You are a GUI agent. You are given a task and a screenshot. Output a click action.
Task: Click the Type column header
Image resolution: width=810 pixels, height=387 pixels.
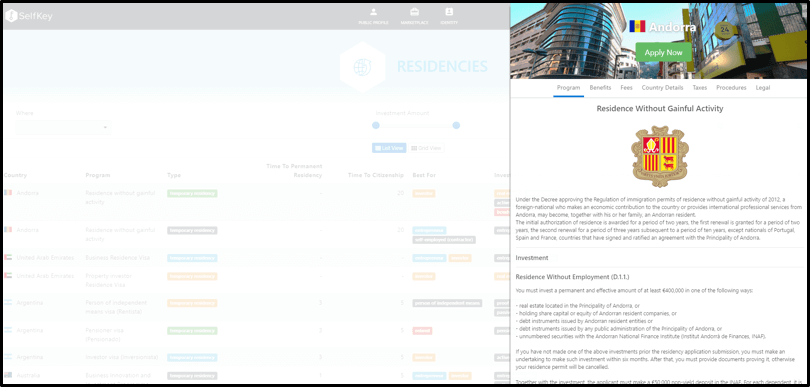point(174,175)
